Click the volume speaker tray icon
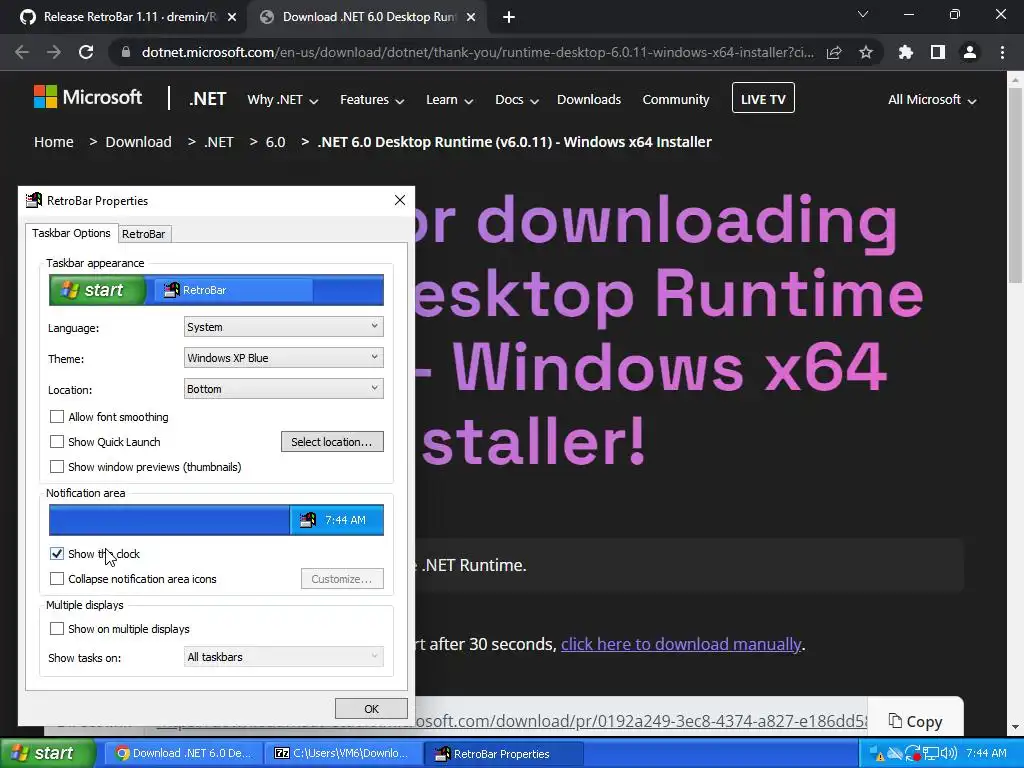This screenshot has width=1024, height=768. (x=948, y=754)
